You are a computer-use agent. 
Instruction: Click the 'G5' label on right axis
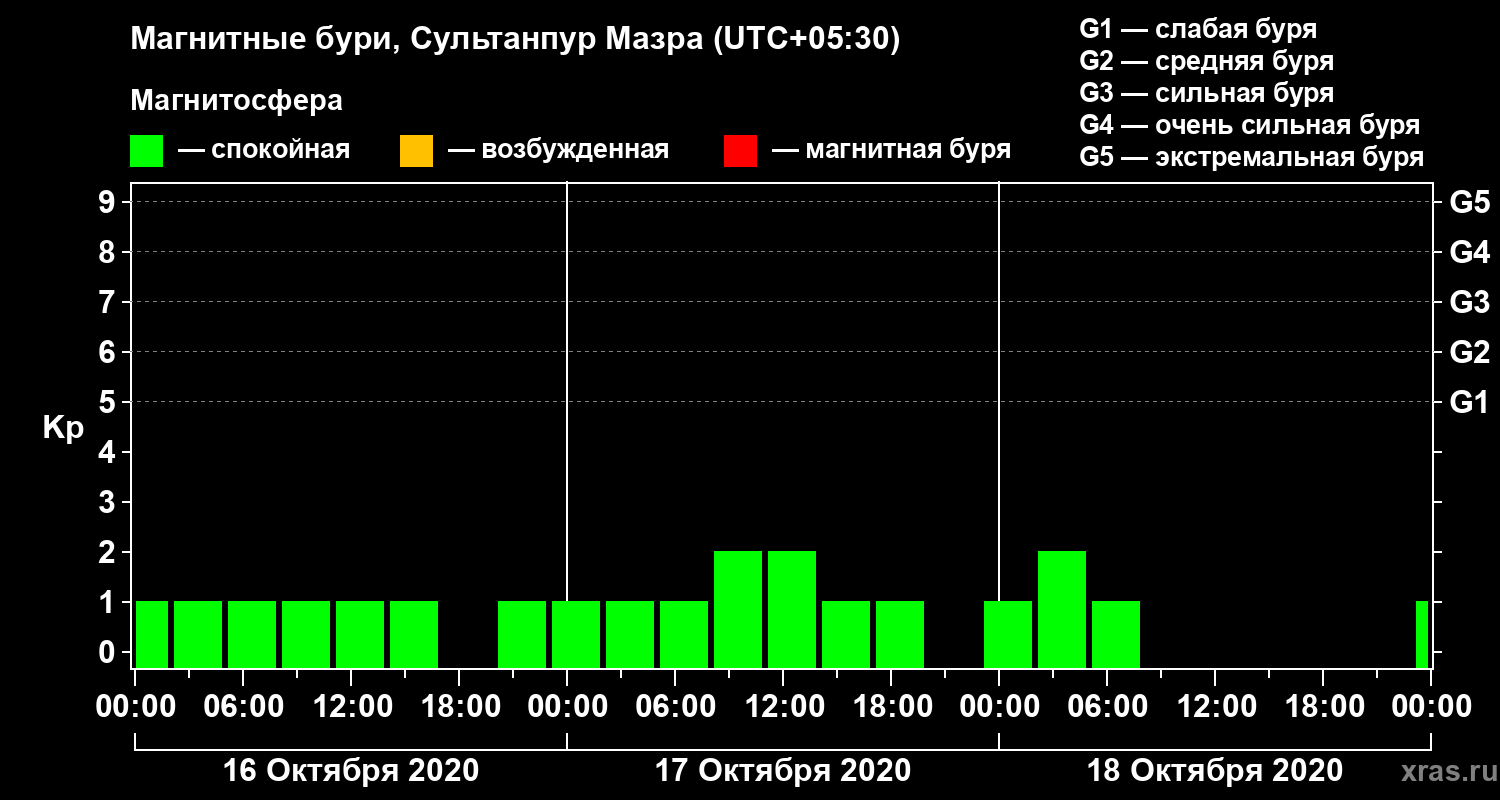(1469, 202)
